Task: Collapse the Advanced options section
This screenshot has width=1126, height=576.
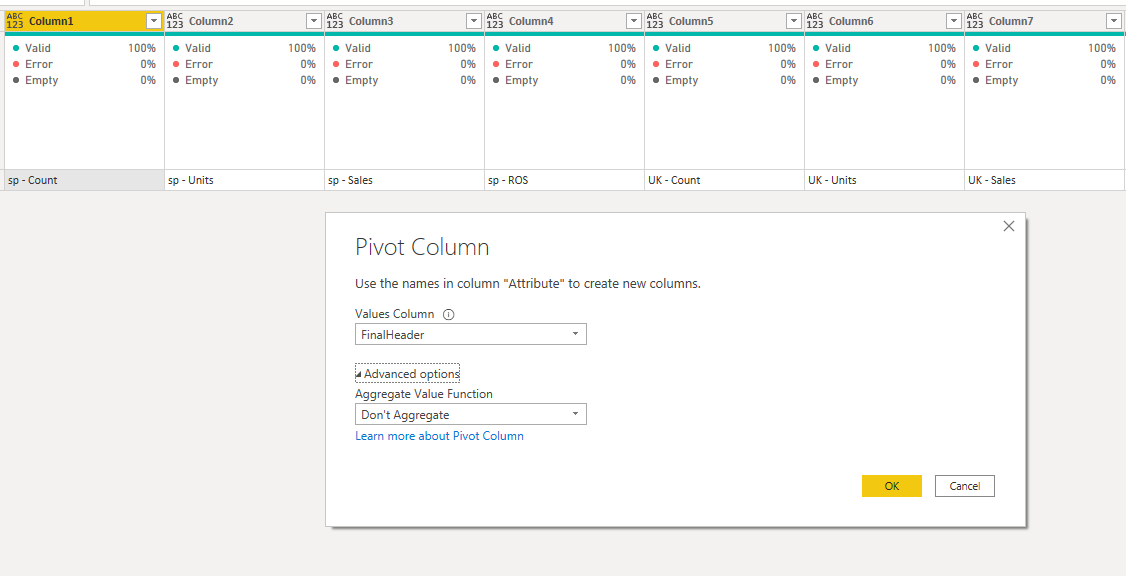Action: (x=408, y=373)
